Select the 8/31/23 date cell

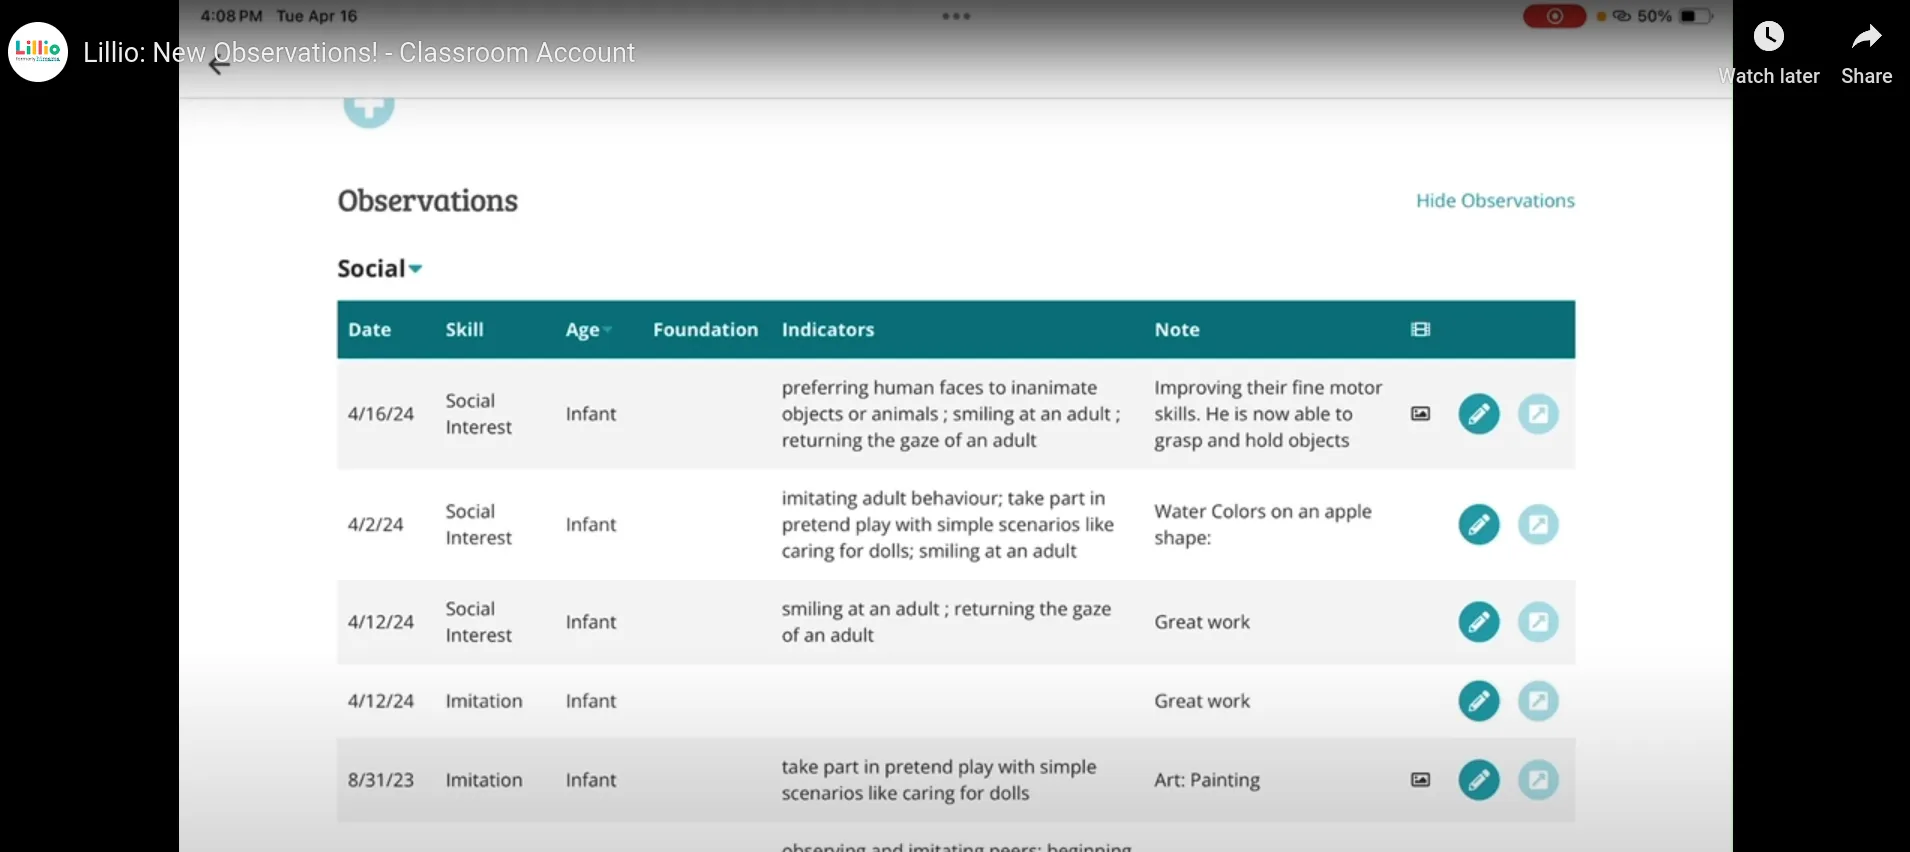point(381,780)
